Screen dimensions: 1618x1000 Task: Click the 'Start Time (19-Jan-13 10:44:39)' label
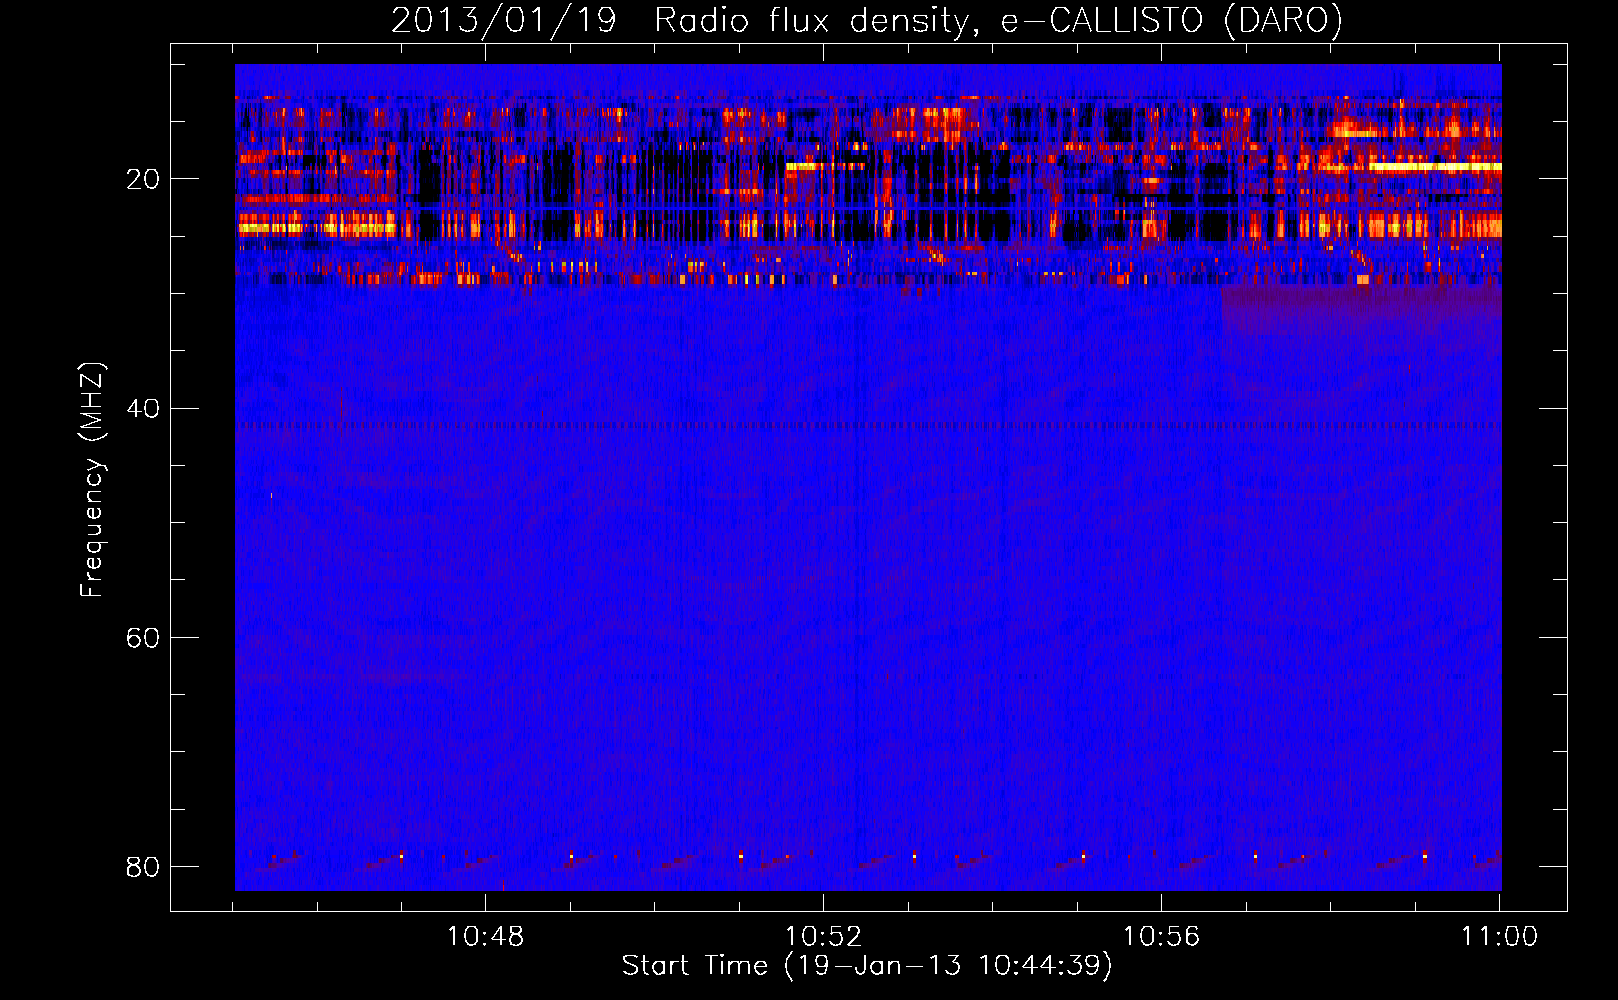tap(867, 966)
